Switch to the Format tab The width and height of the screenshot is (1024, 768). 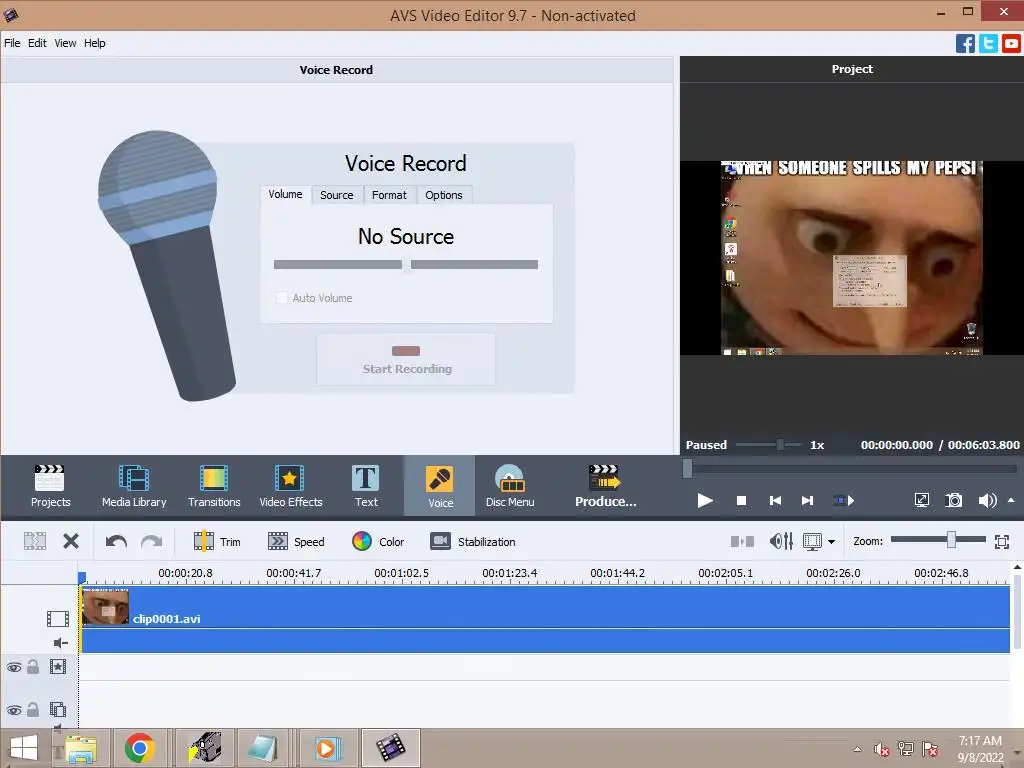coord(389,195)
